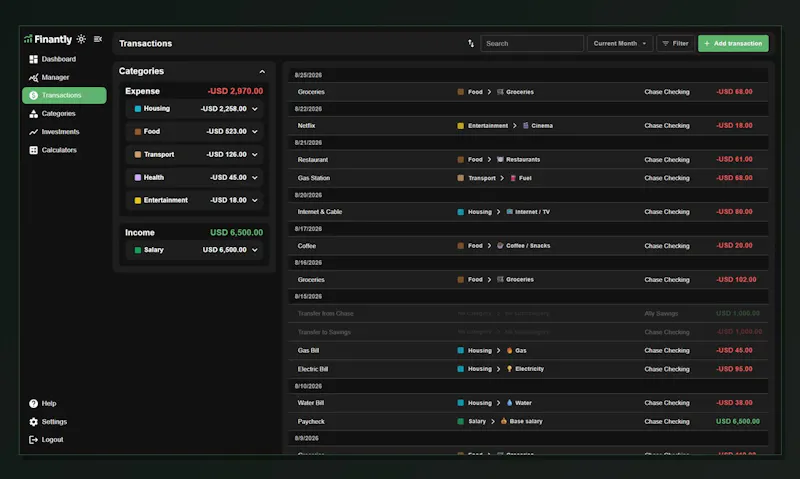Viewport: 800px width, 479px height.
Task: Open the Filter button
Action: click(x=676, y=43)
